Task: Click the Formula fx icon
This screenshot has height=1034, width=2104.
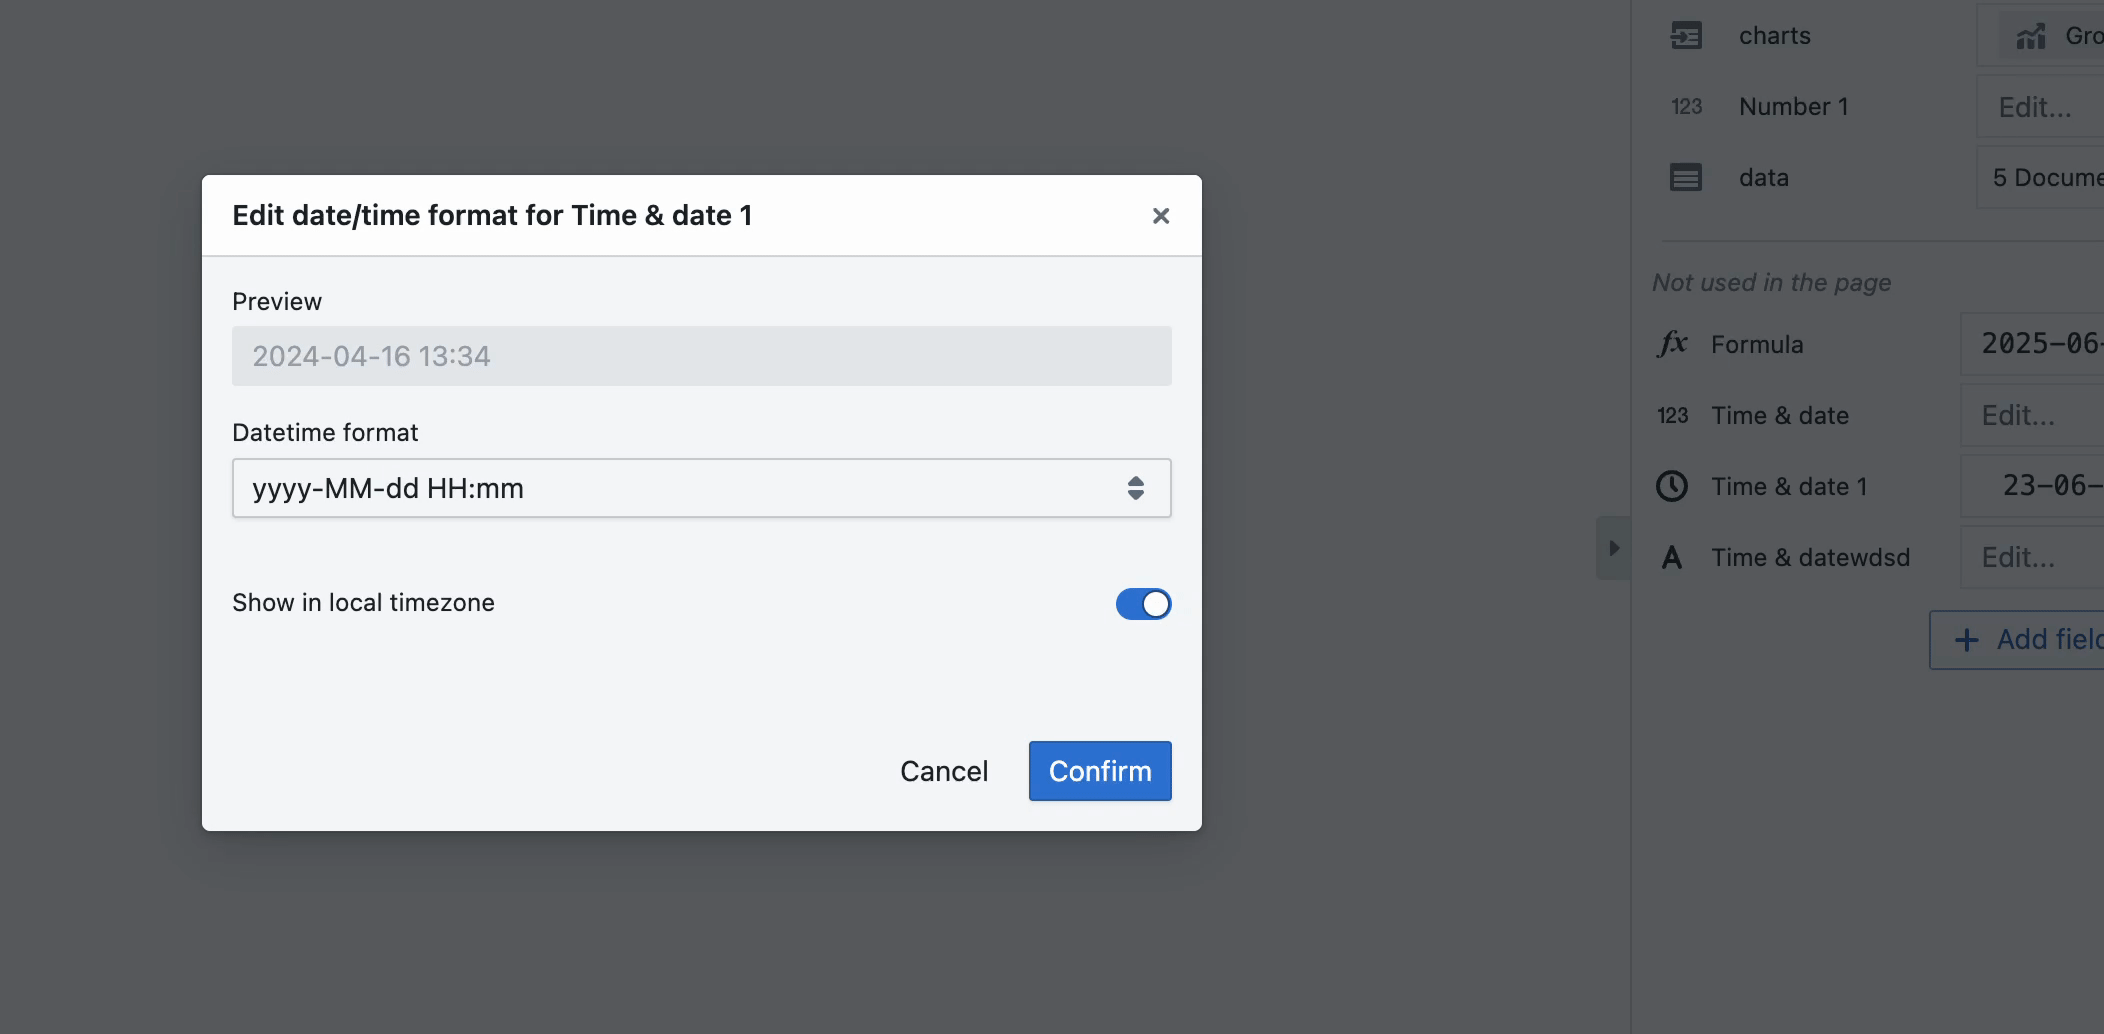Action: (x=1672, y=344)
